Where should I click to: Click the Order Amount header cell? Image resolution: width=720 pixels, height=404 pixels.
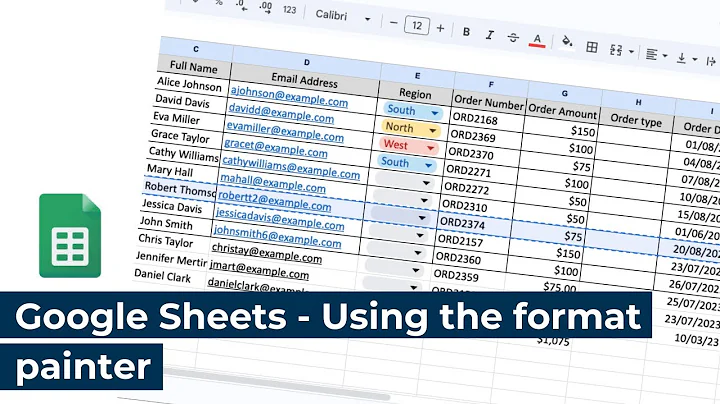[x=562, y=111]
